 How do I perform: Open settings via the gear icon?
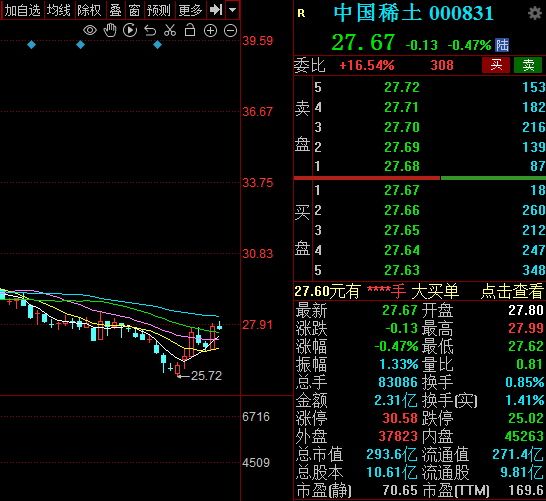535,14
